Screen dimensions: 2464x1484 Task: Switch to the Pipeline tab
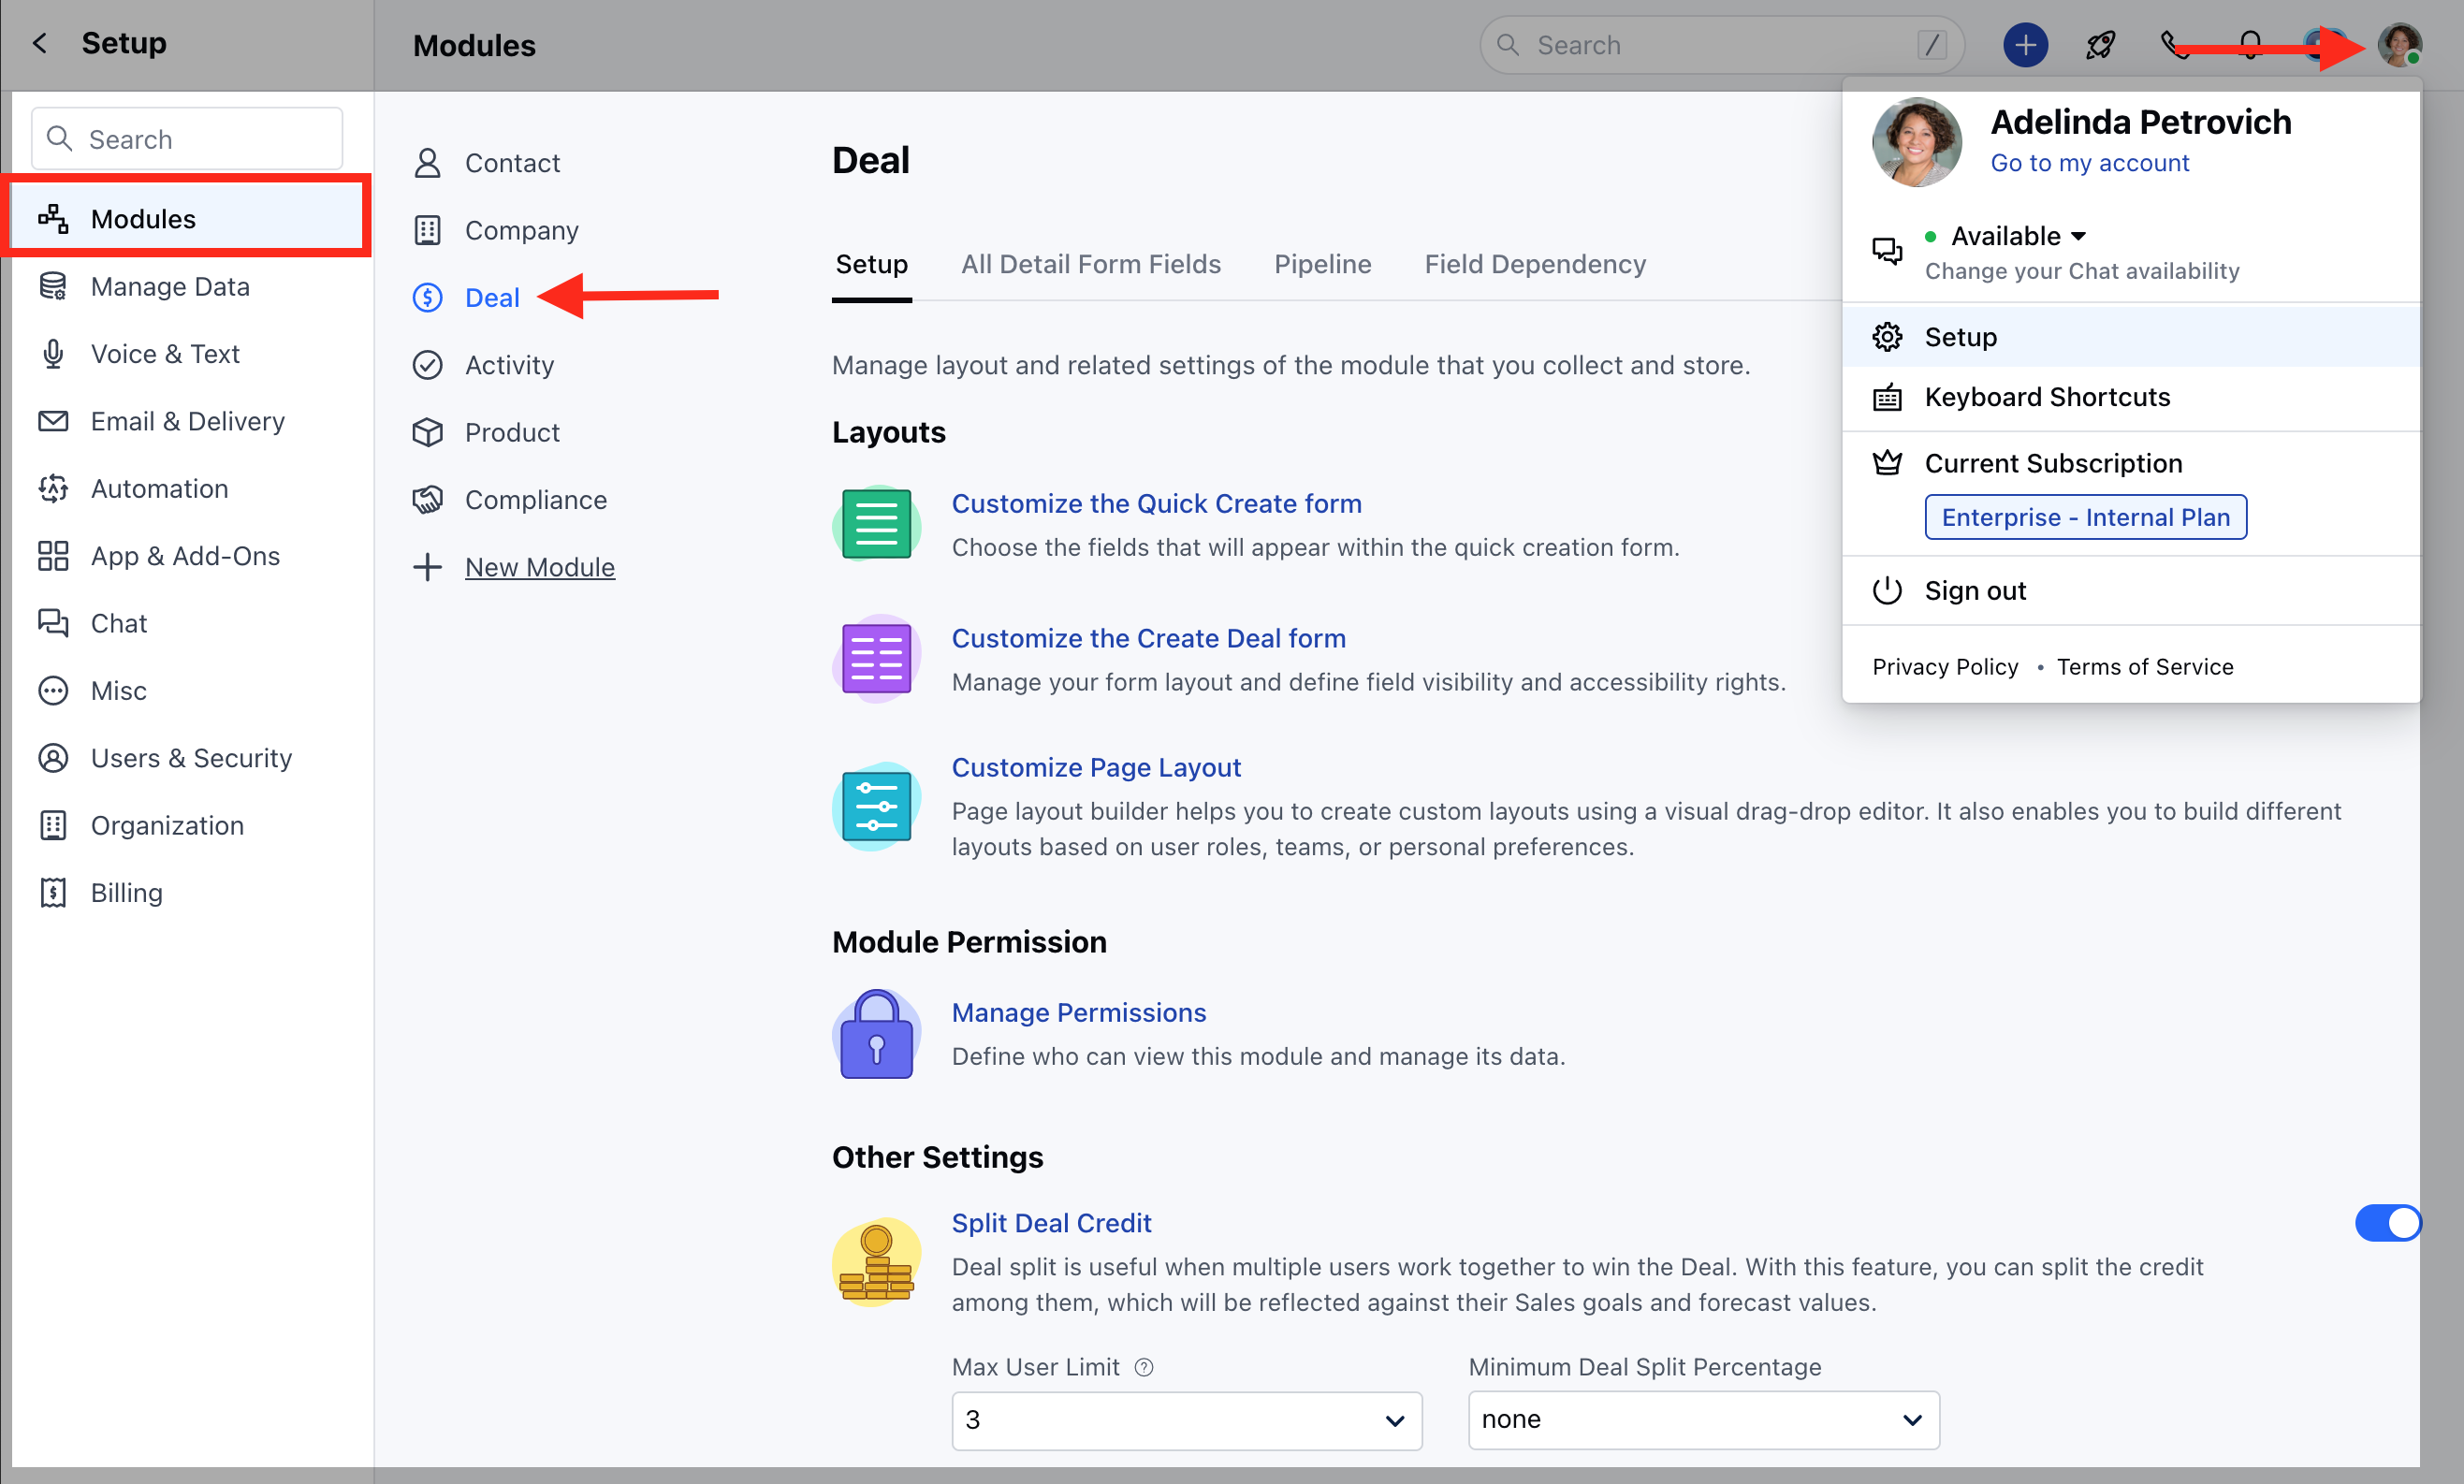(x=1322, y=264)
